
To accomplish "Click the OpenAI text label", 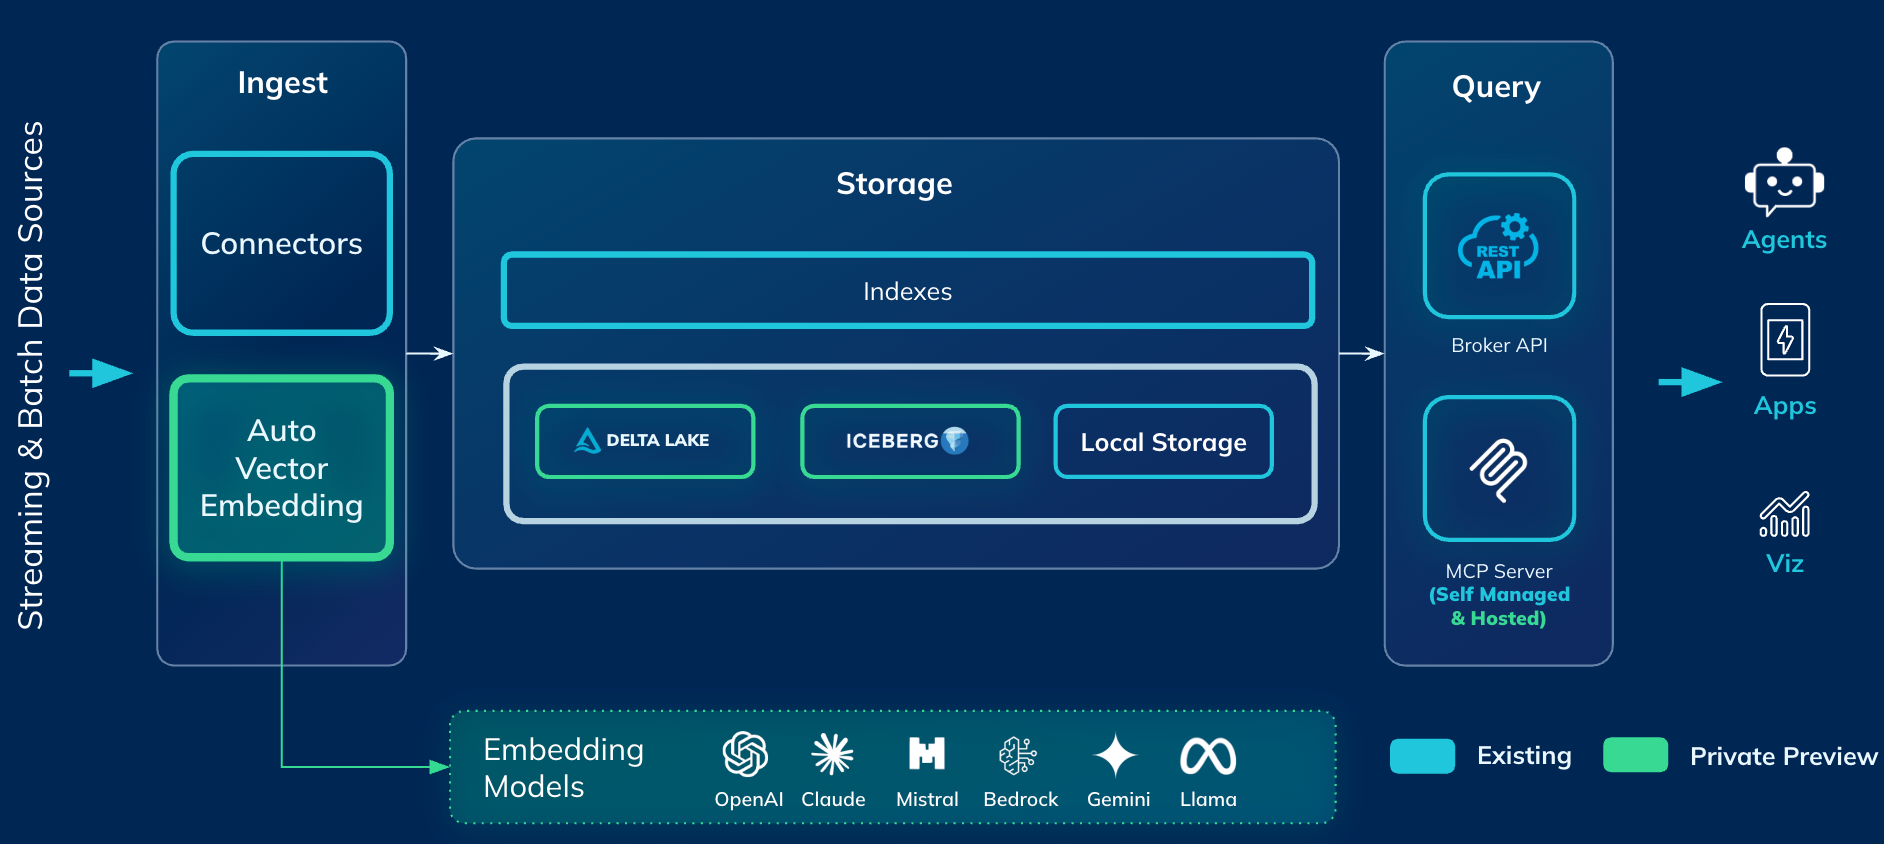I will click(749, 799).
